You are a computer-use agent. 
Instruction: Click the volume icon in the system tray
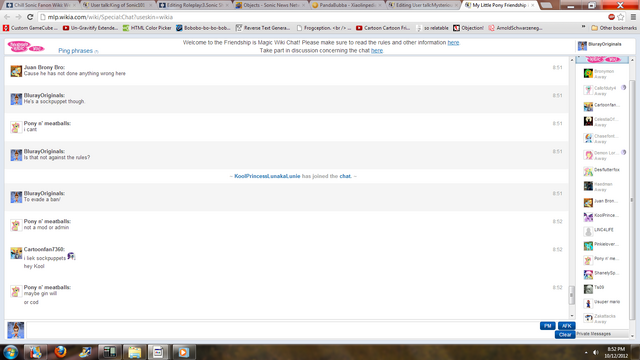click(596, 352)
